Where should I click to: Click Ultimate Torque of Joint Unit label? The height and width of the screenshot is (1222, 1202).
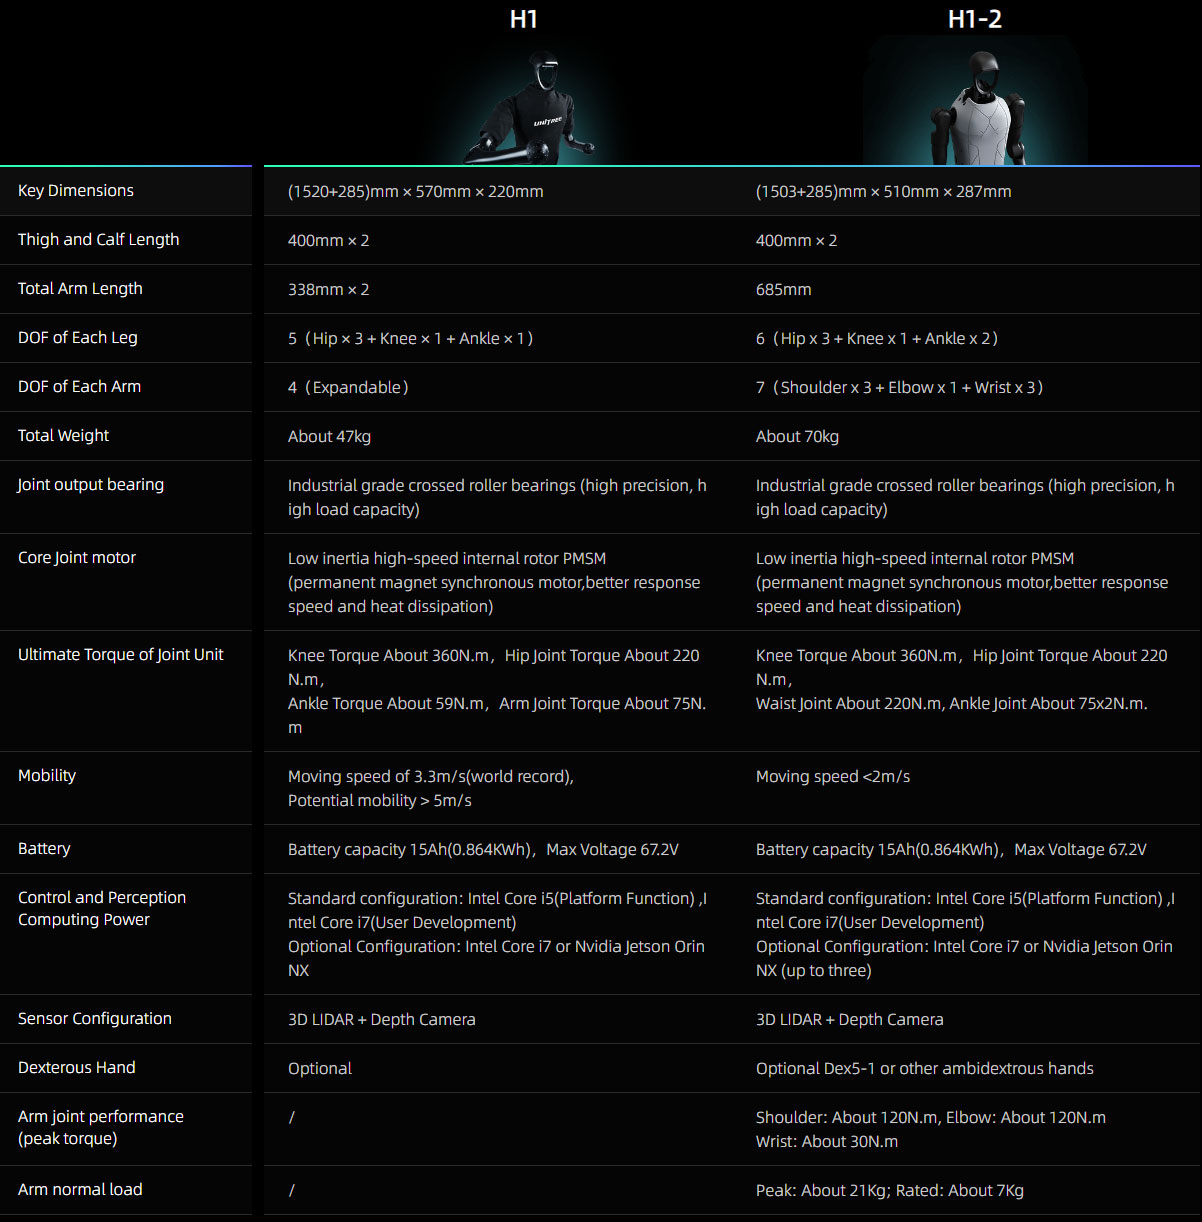tap(121, 654)
